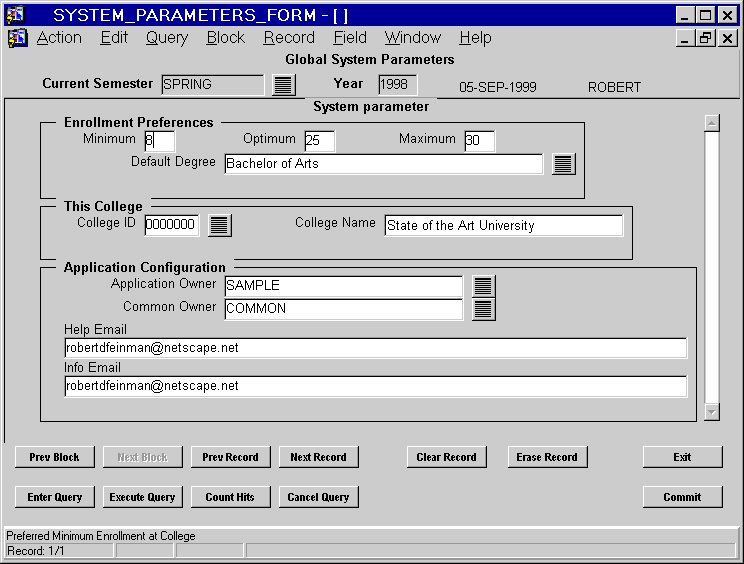The image size is (744, 564).
Task: Click the scroll down arrow of block scrollbar
Action: 712,412
